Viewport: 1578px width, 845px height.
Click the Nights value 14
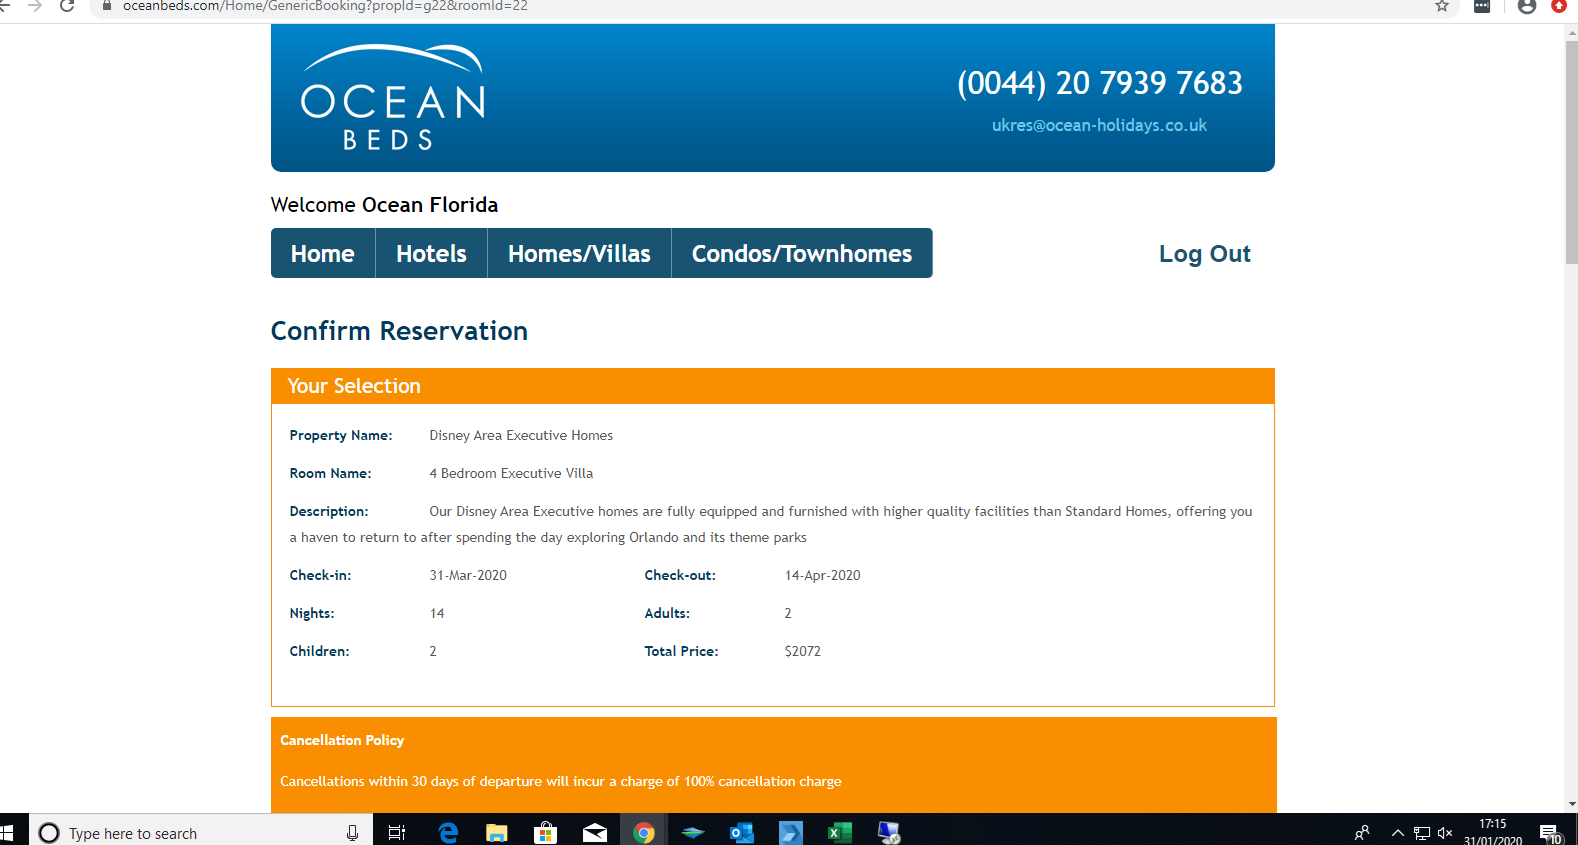coord(437,613)
